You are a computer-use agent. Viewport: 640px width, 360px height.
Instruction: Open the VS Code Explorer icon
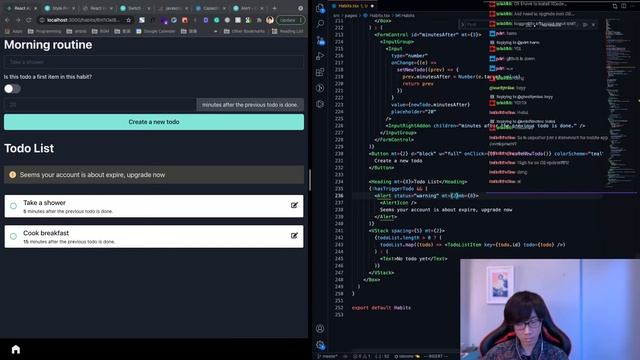tap(320, 8)
